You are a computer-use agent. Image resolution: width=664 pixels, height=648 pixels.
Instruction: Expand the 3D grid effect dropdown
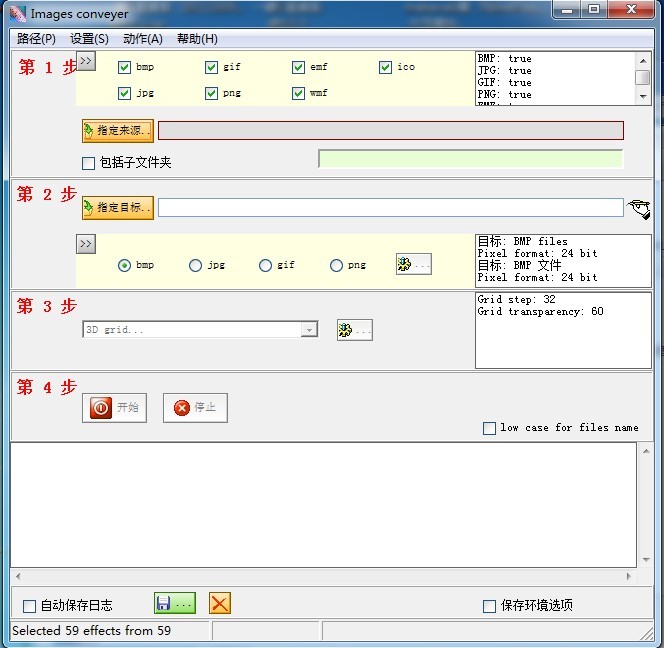pos(309,330)
